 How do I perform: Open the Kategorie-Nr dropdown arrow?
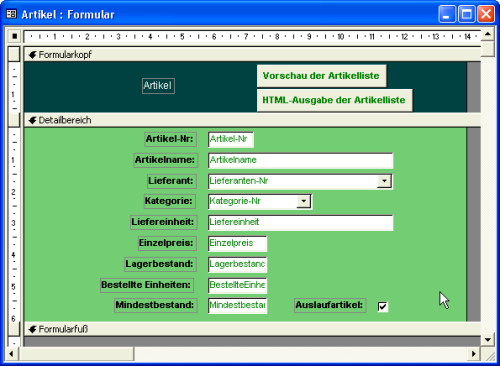coord(304,202)
